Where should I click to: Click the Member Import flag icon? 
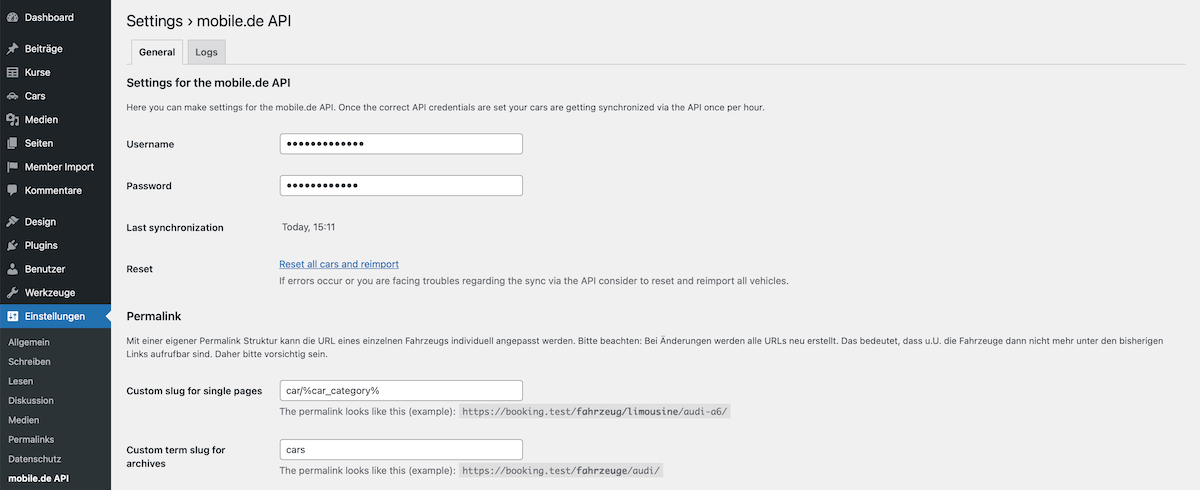(x=12, y=167)
